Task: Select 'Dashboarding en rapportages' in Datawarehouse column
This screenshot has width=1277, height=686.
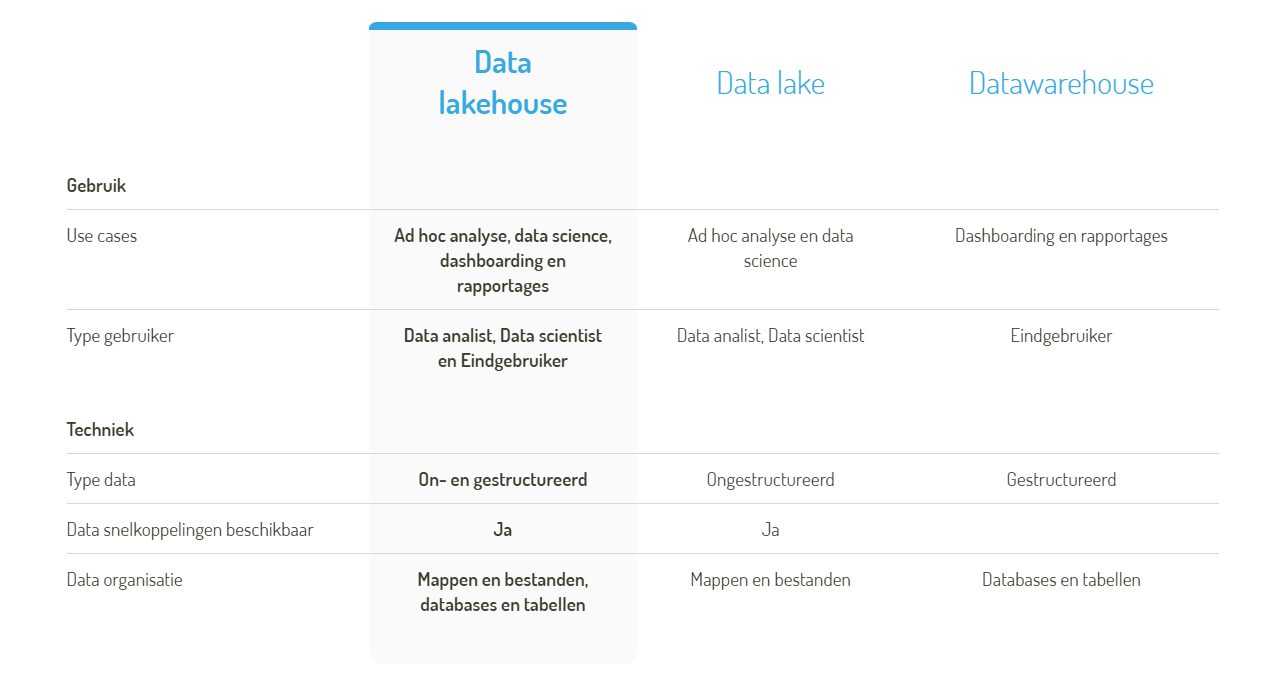Action: [x=1061, y=236]
